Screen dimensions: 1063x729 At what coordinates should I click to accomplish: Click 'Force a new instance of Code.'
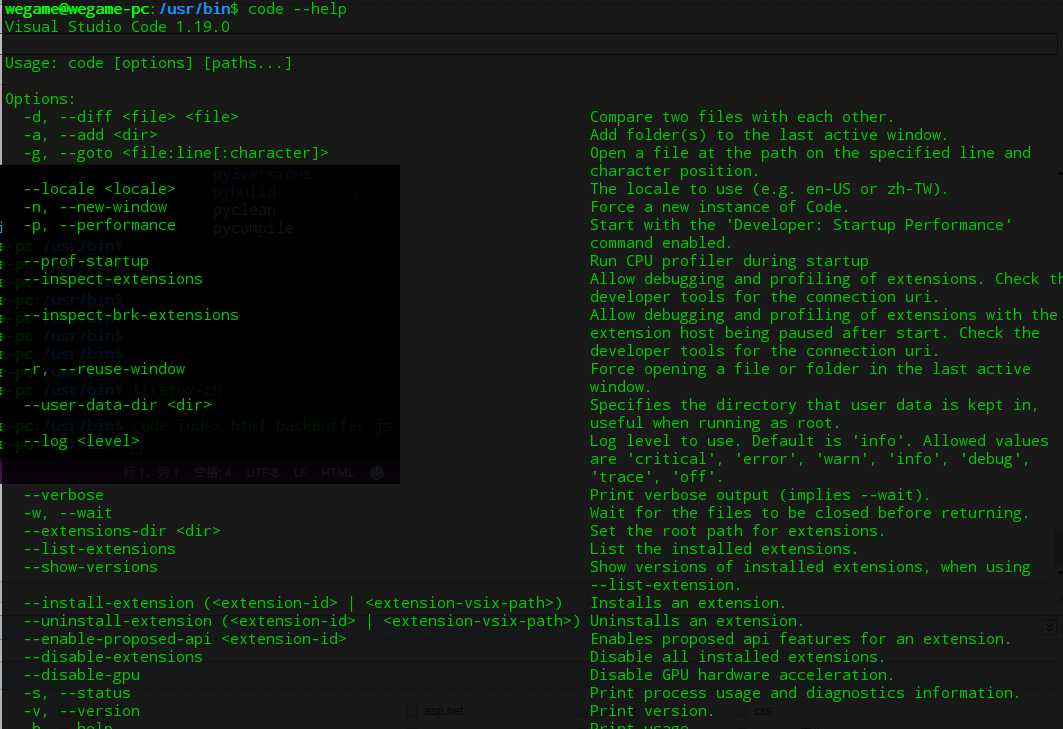click(719, 207)
